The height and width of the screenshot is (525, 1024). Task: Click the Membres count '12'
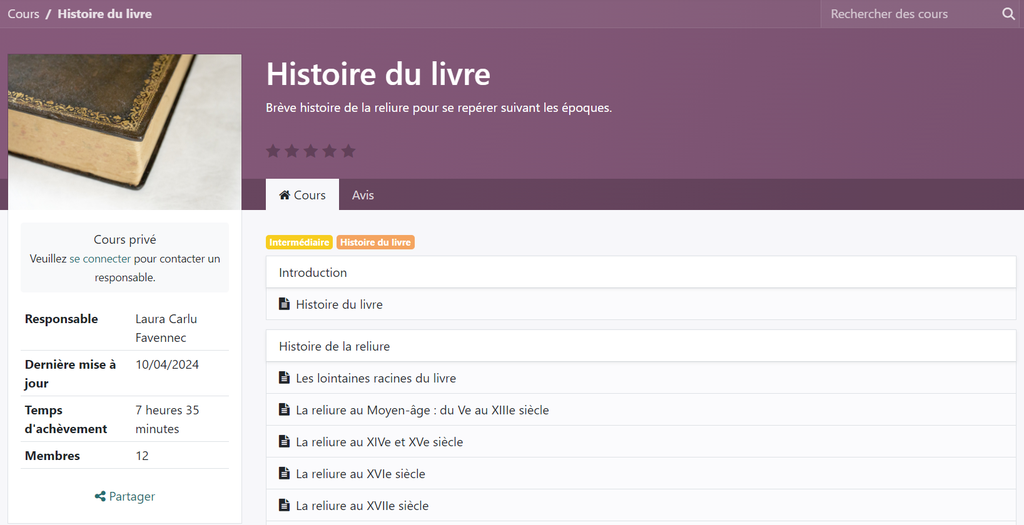pos(142,456)
